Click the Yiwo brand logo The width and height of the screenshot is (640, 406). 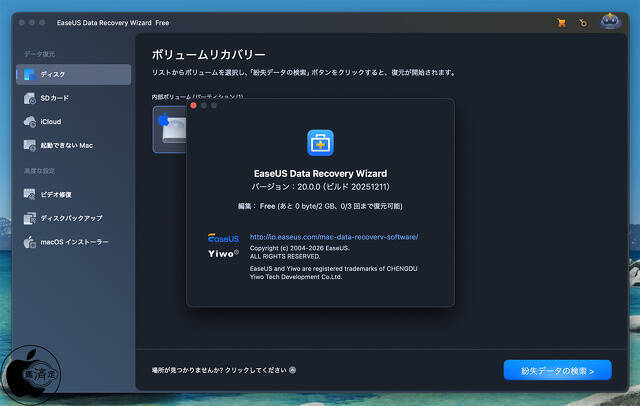[x=223, y=254]
